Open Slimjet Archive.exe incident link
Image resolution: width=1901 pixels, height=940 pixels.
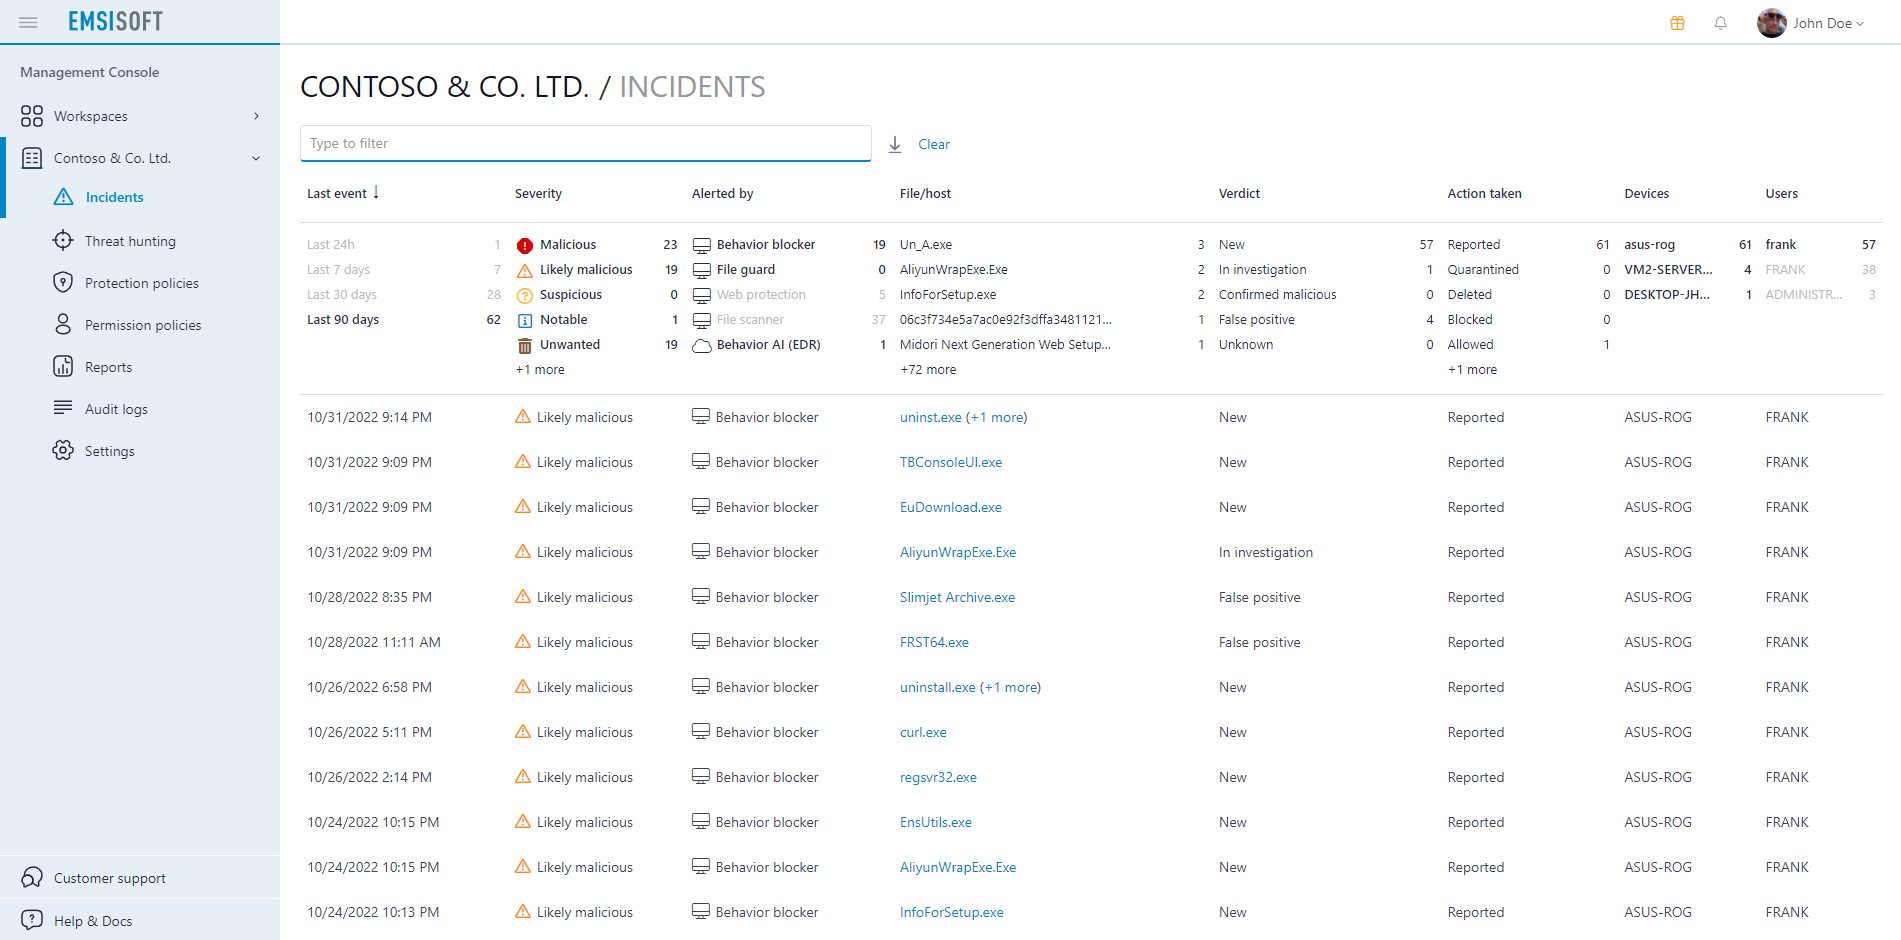(957, 597)
